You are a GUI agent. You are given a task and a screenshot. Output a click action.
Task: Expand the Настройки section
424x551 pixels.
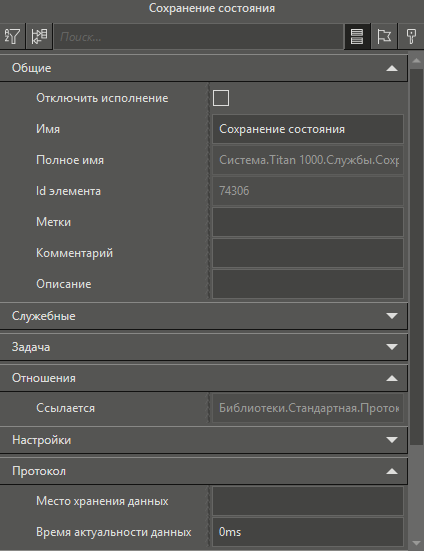tap(204, 440)
